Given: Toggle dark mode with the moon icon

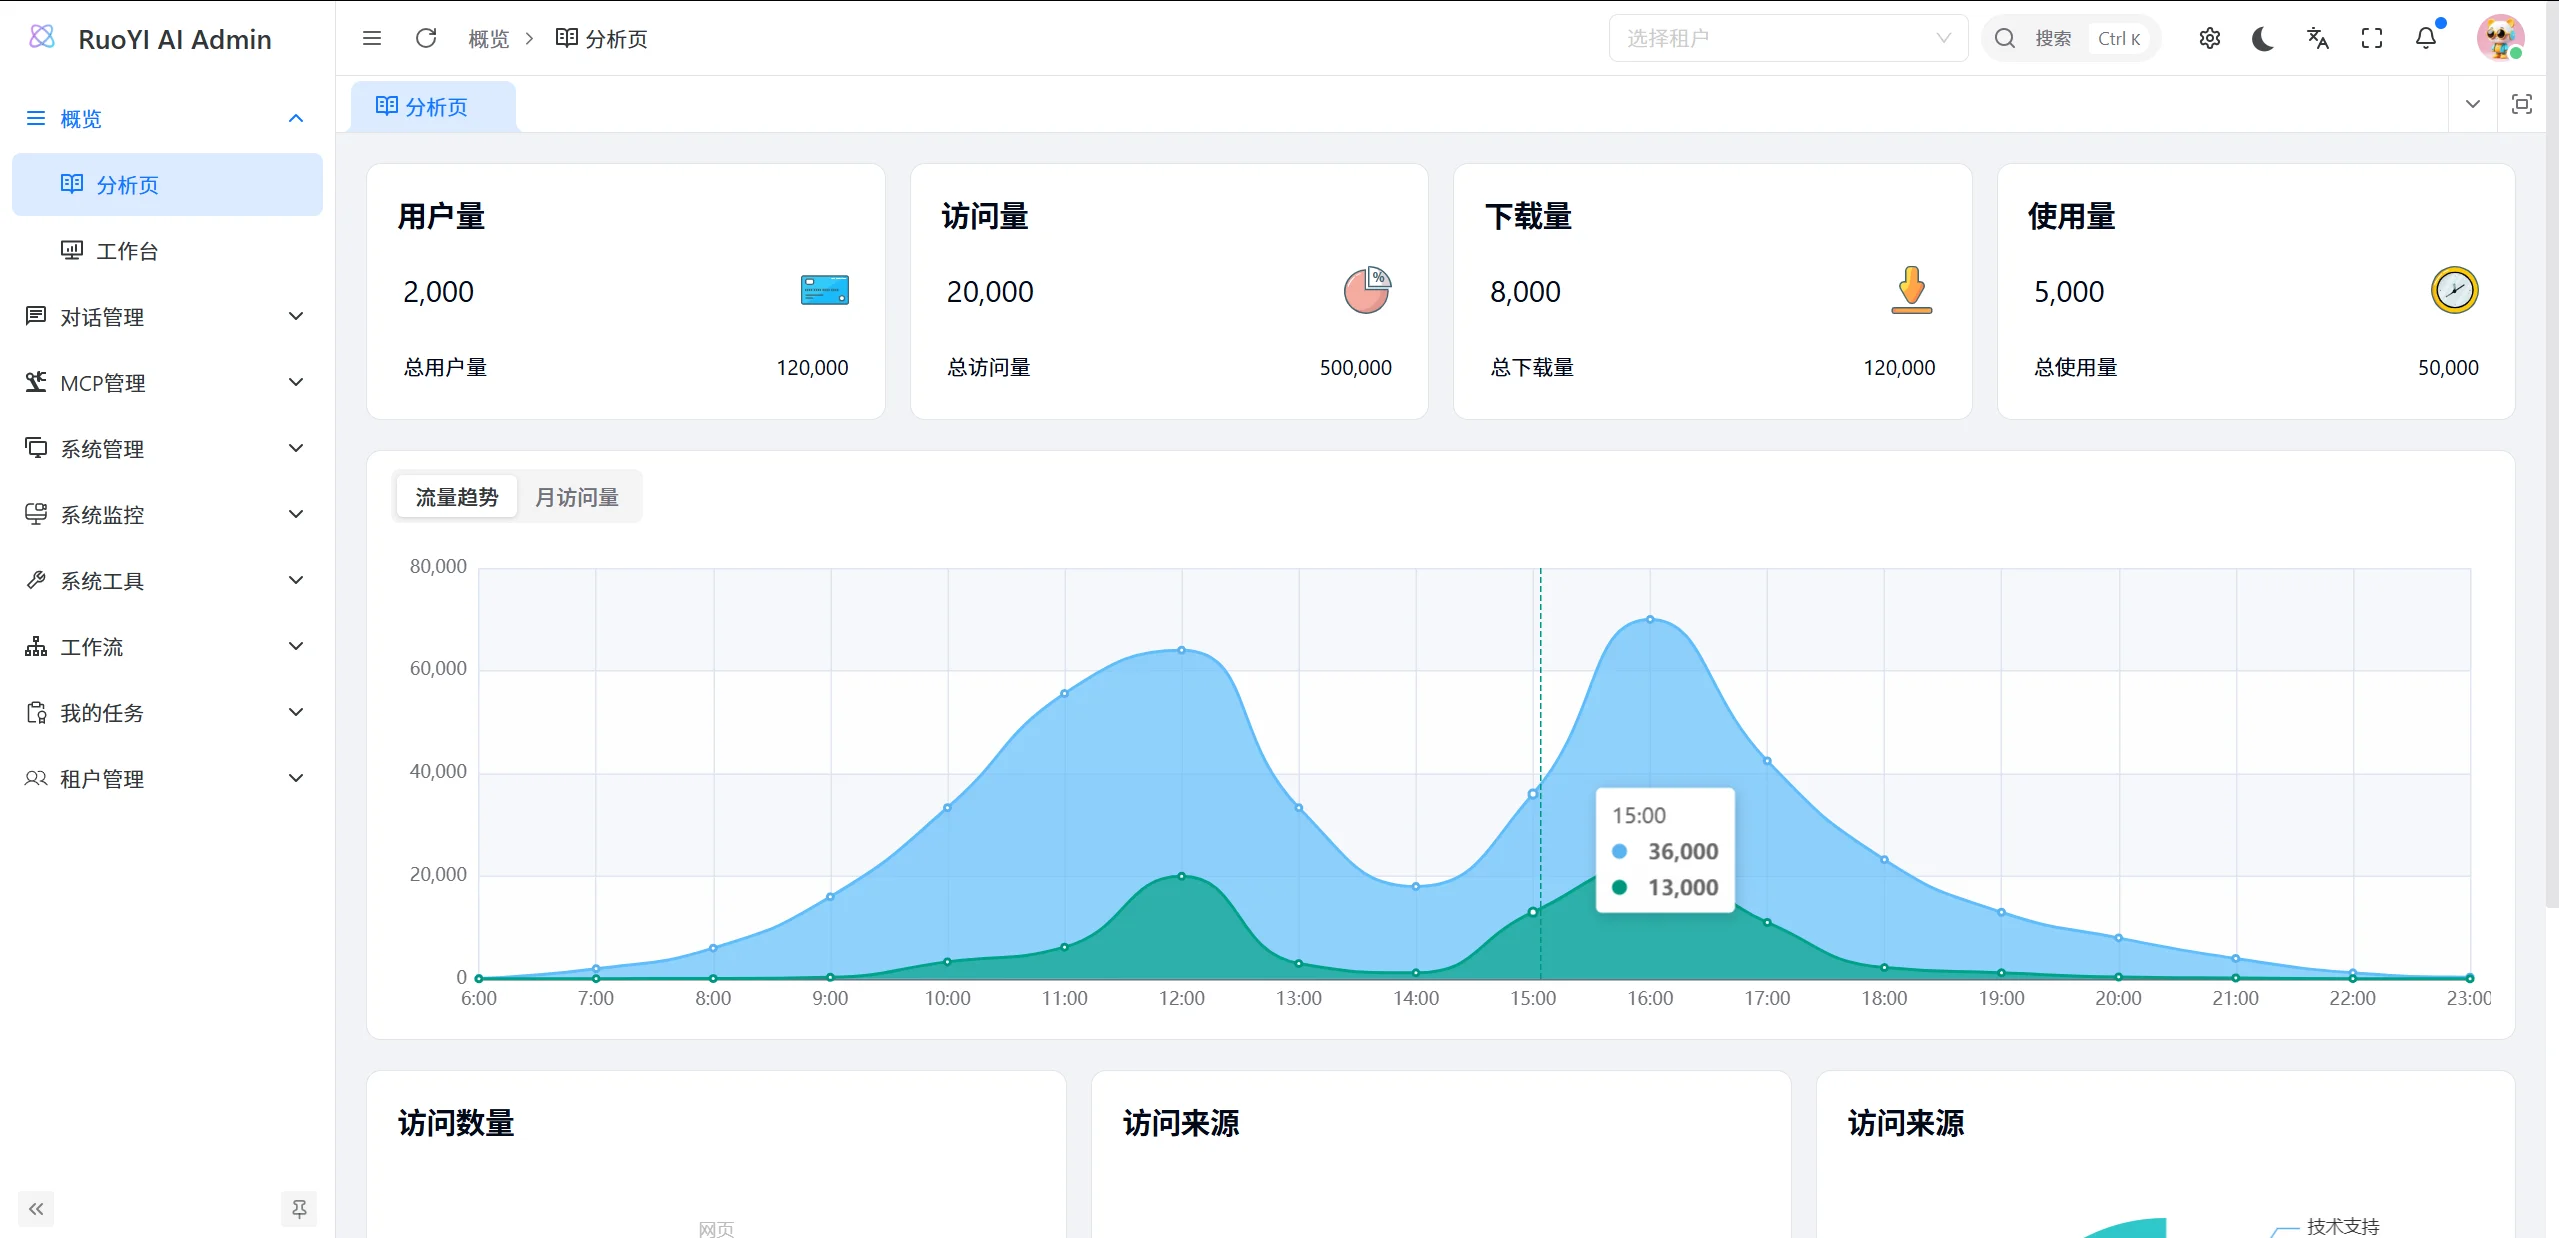Looking at the screenshot, I should pos(2263,37).
